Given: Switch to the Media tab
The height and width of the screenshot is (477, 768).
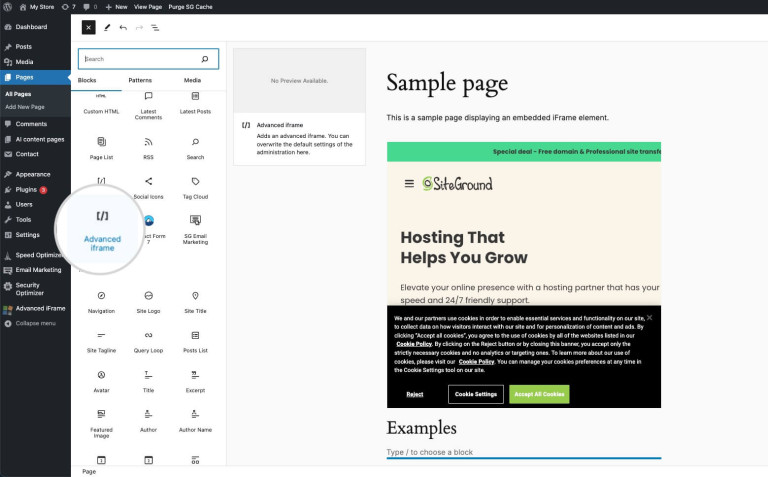Looking at the screenshot, I should (x=192, y=80).
